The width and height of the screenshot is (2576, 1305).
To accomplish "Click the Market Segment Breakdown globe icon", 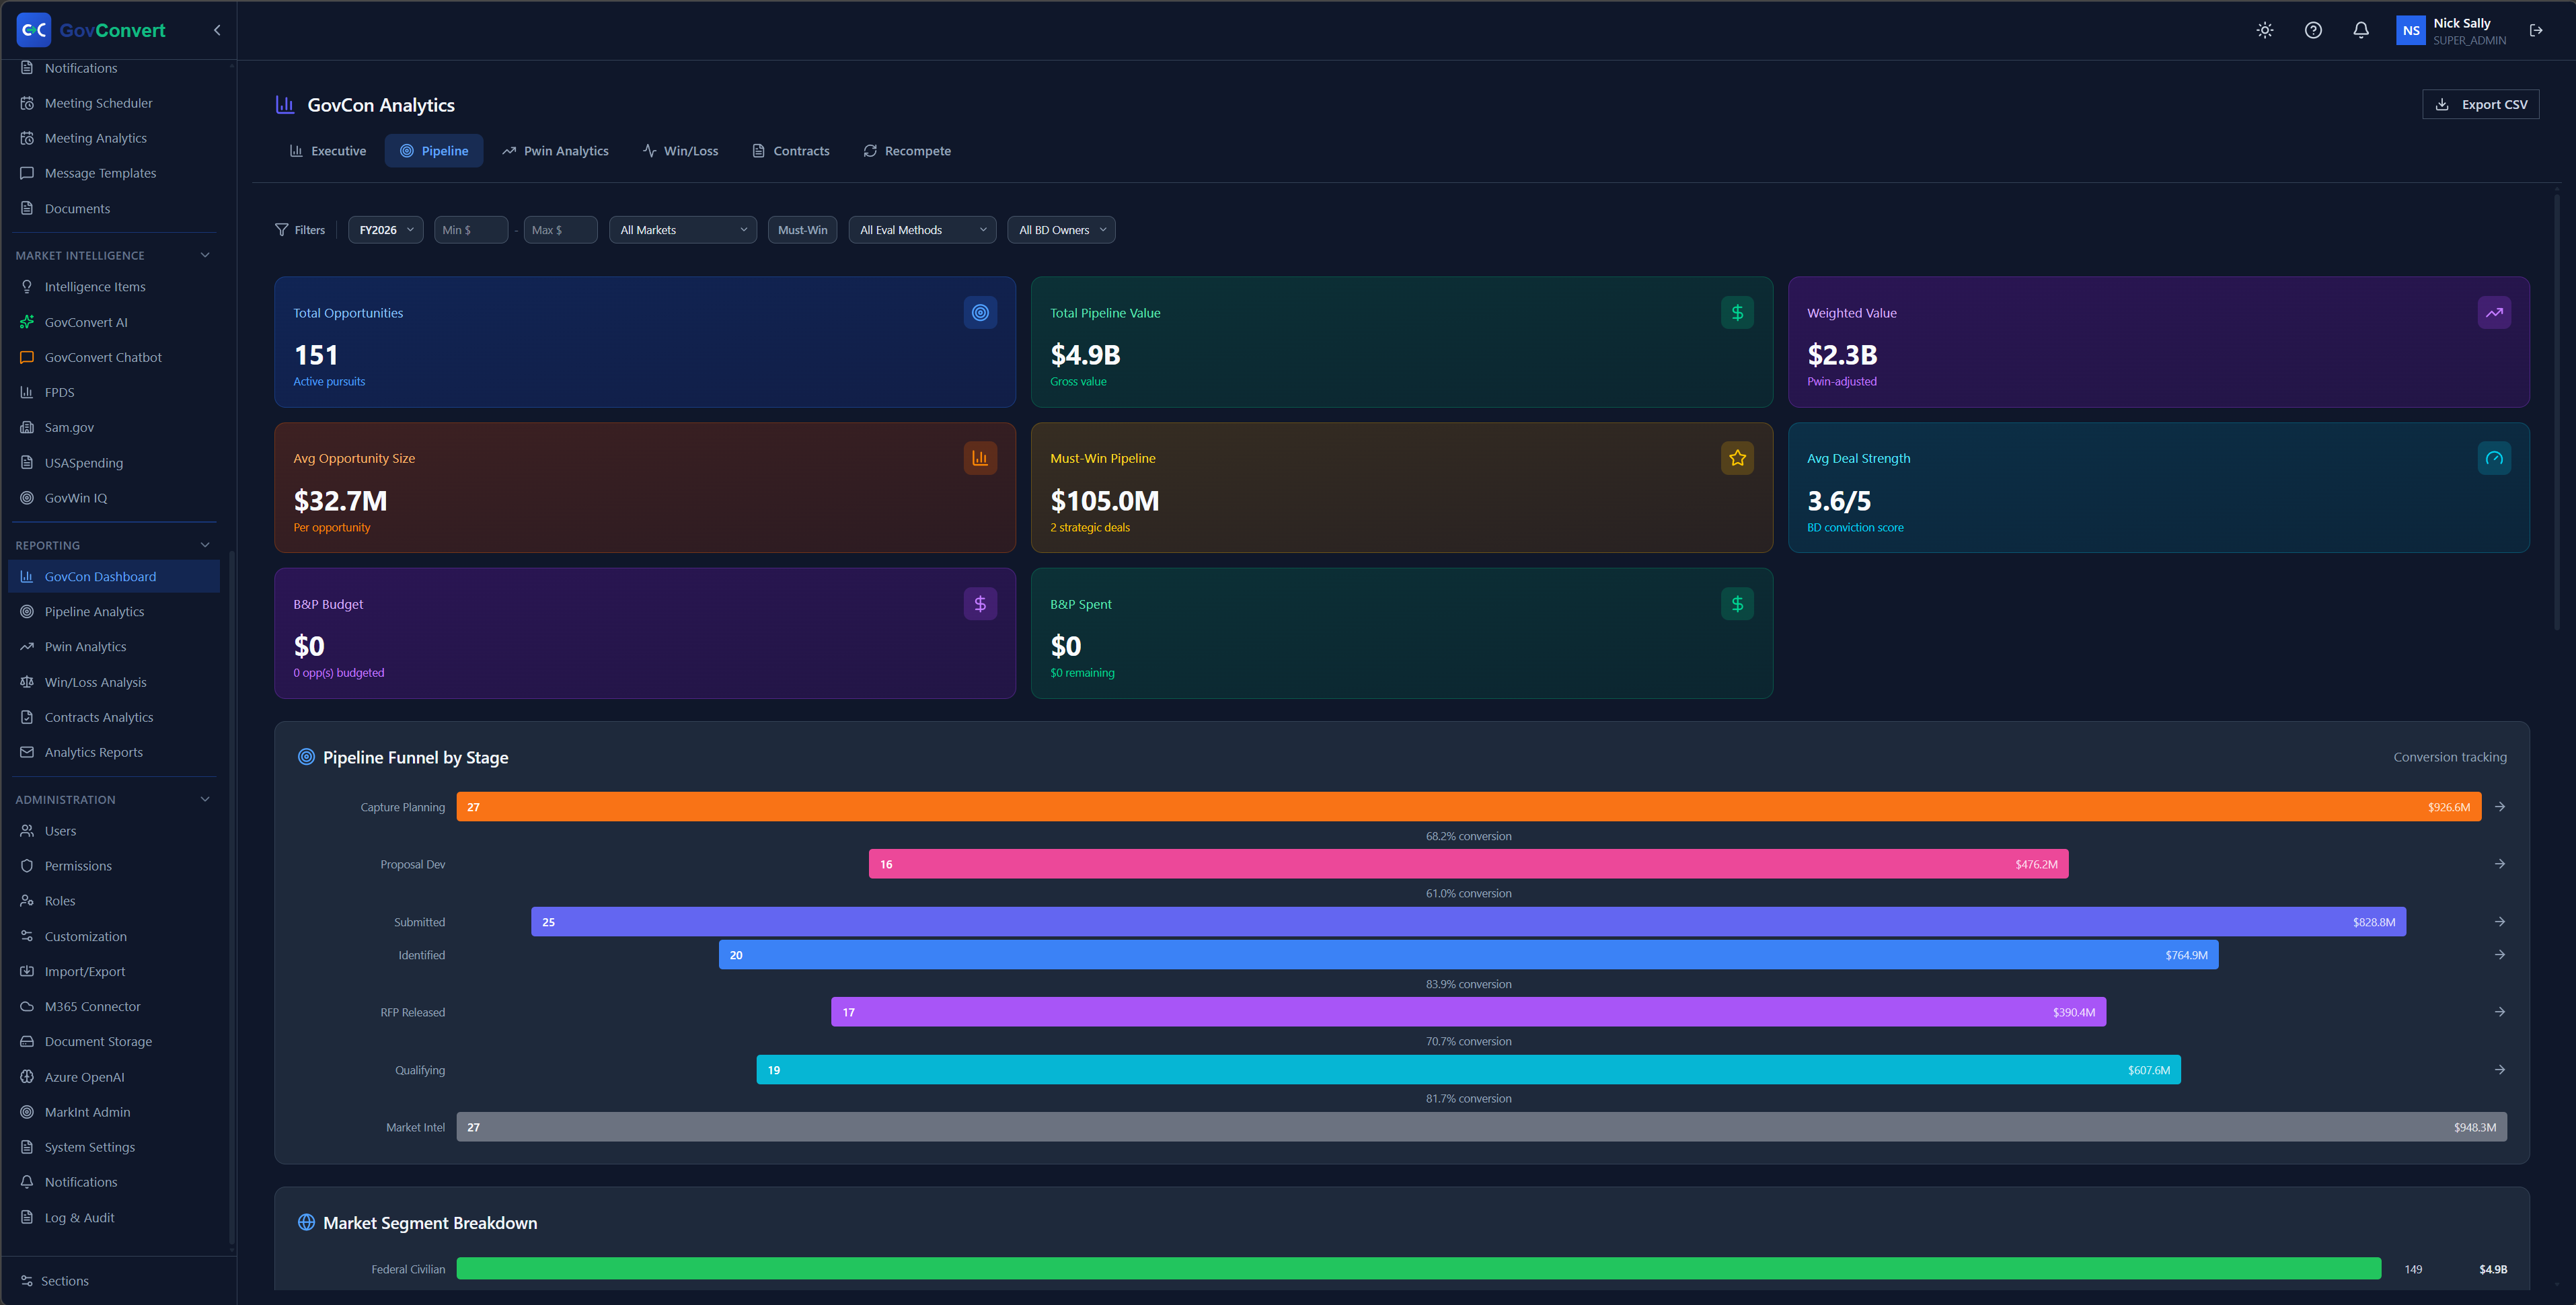I will tap(306, 1223).
